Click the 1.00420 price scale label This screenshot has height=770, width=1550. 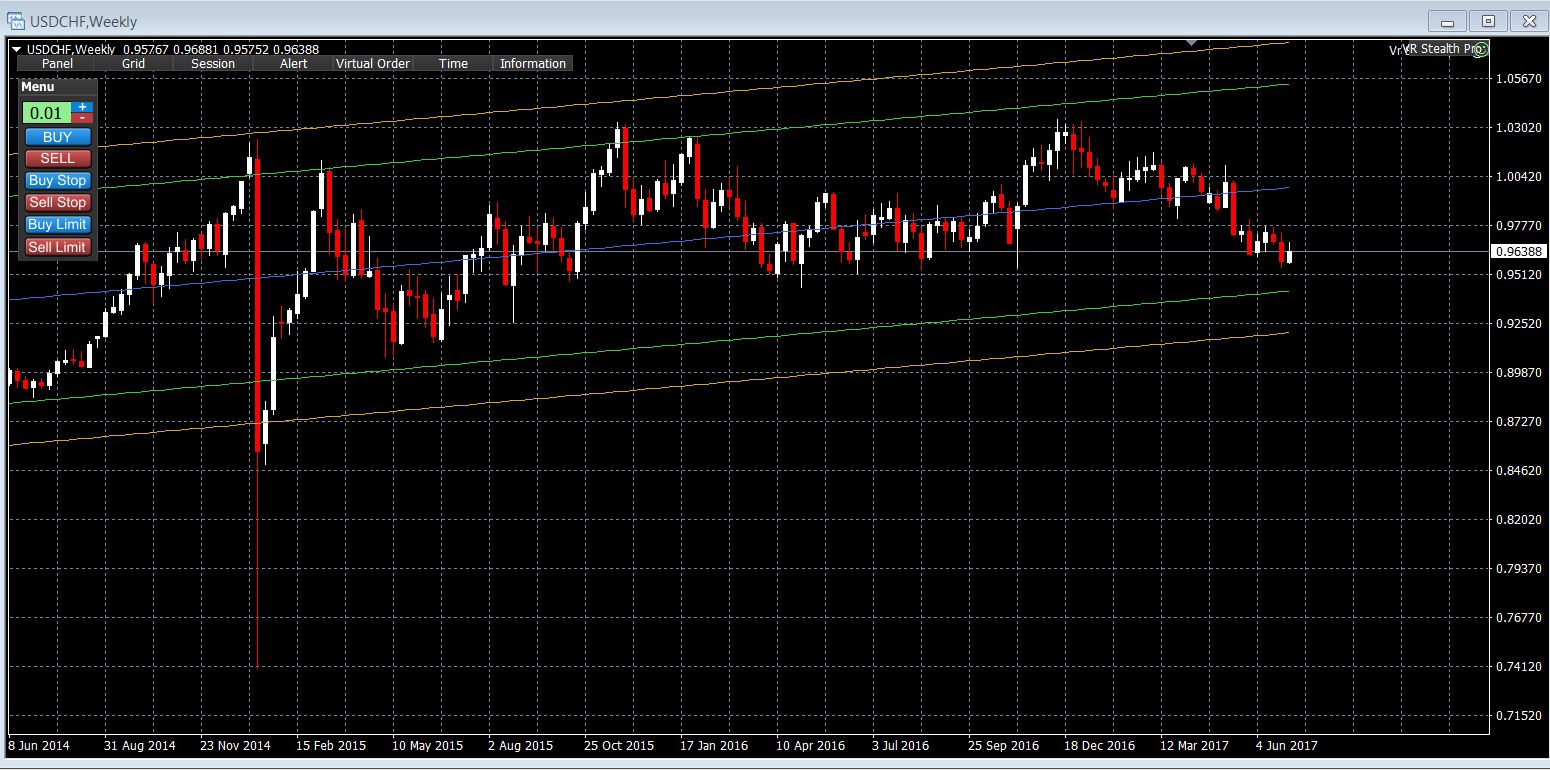coord(1519,177)
